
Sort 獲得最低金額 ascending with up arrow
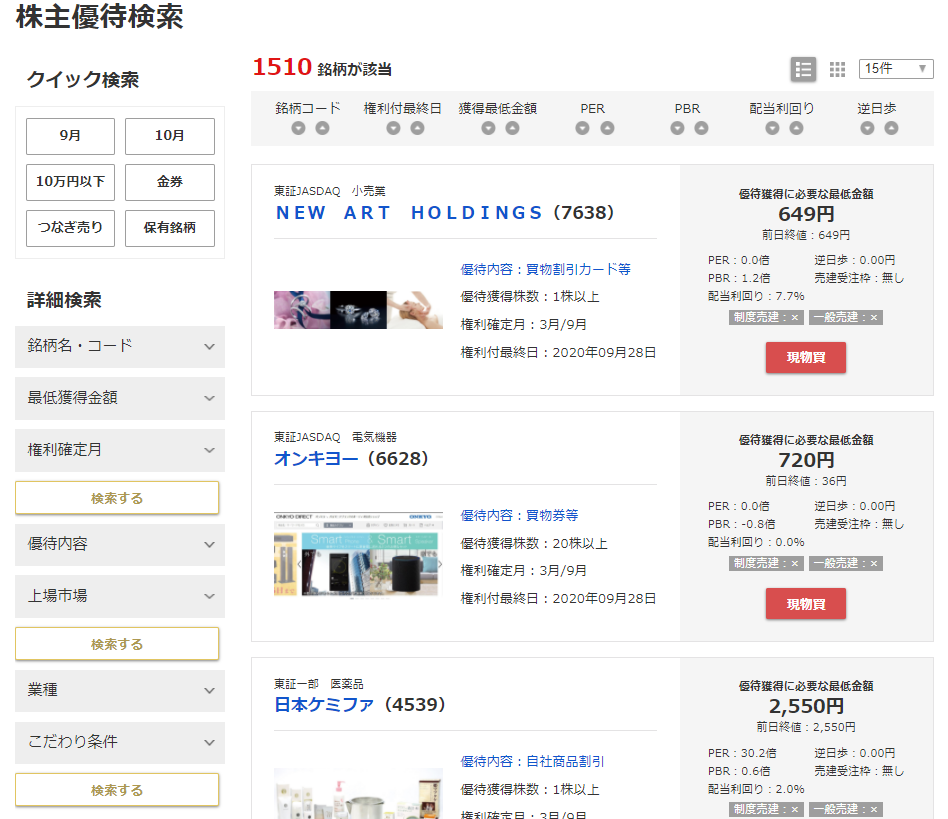click(513, 128)
